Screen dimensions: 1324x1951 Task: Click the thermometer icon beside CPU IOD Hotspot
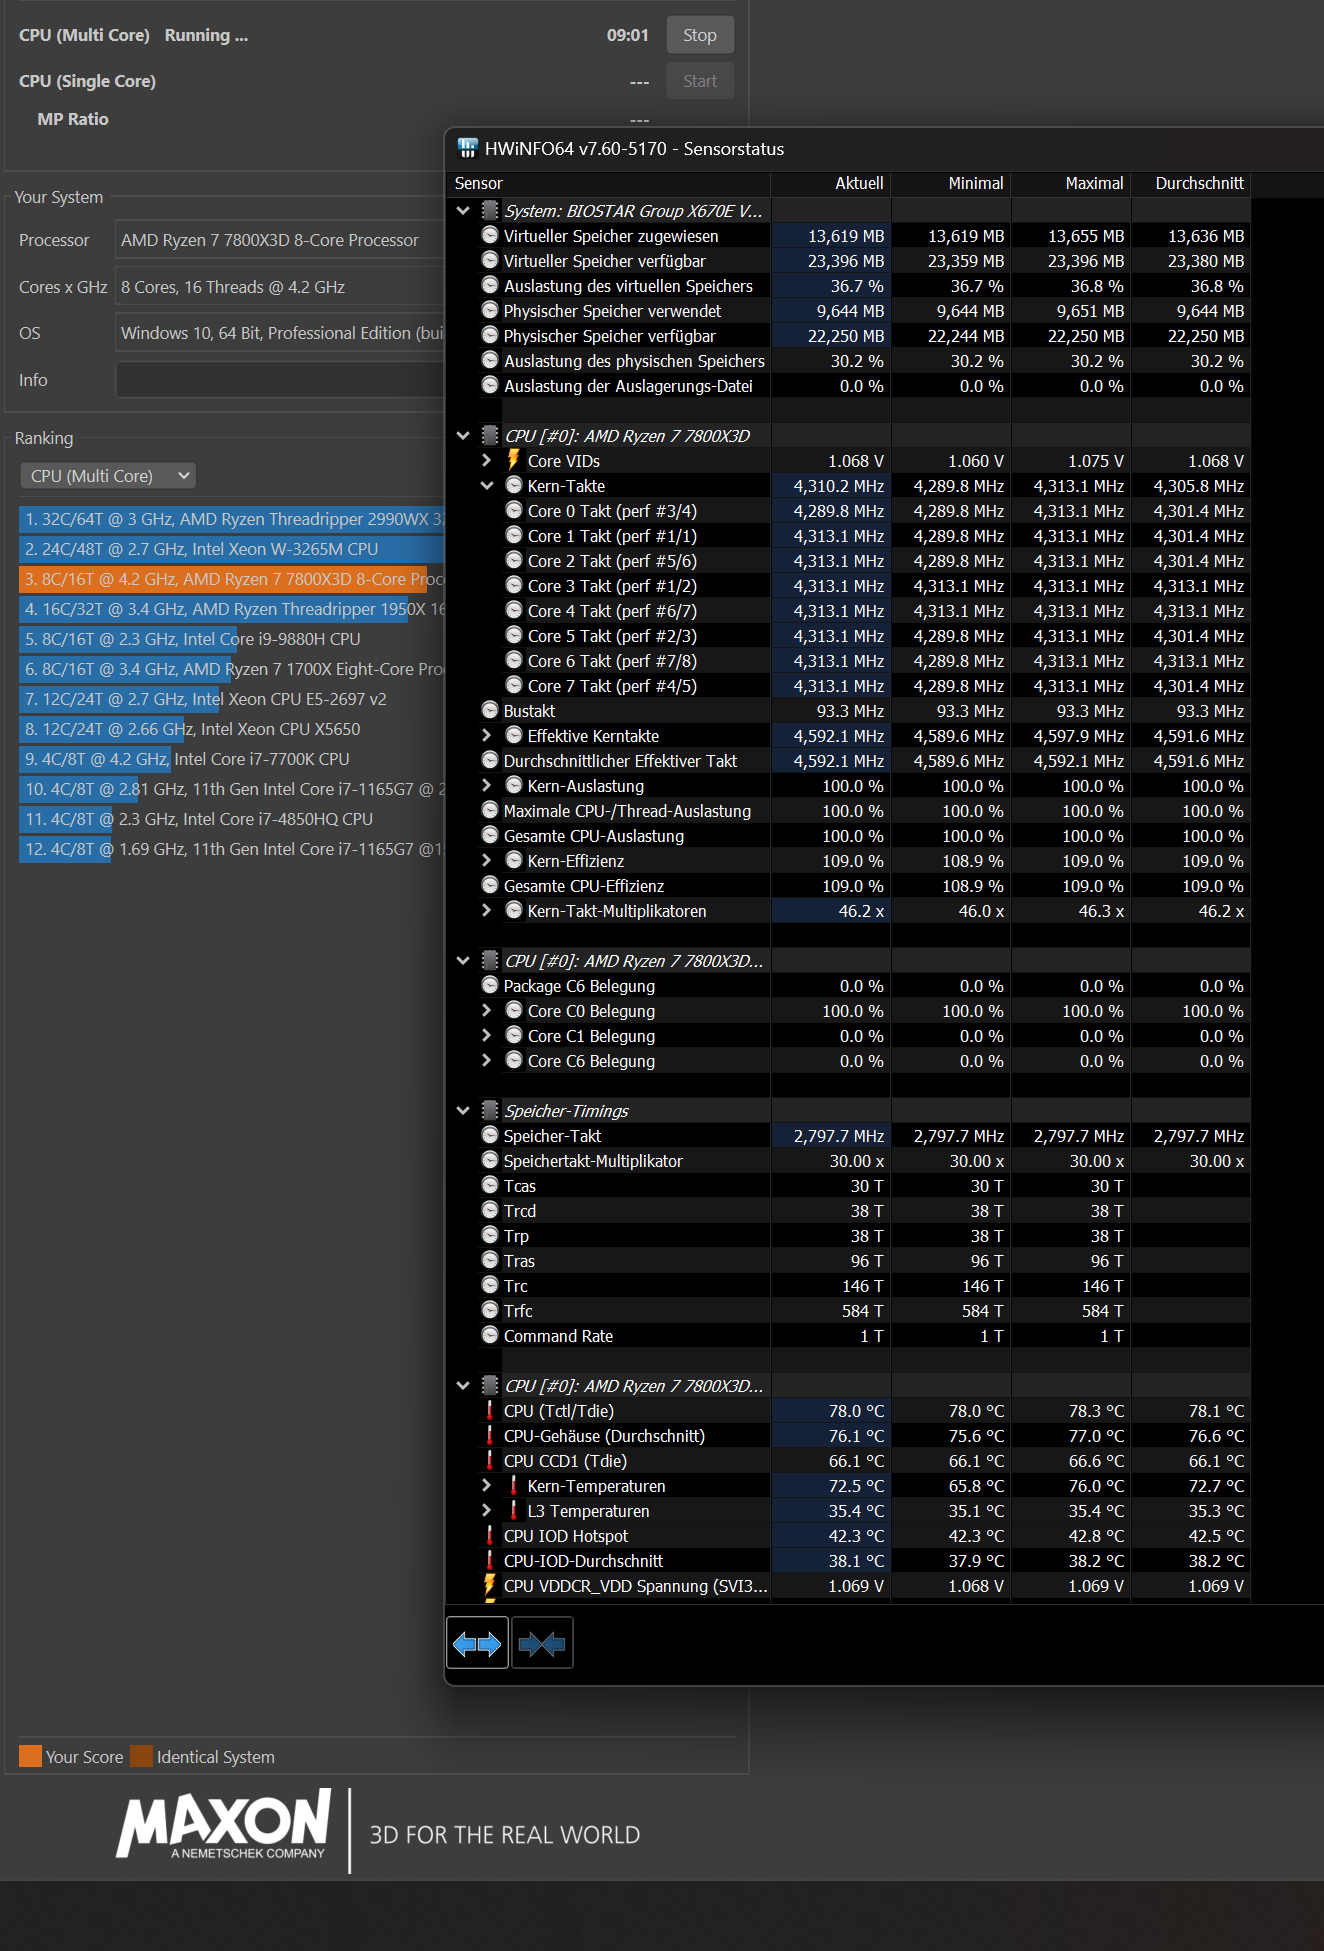(490, 1535)
